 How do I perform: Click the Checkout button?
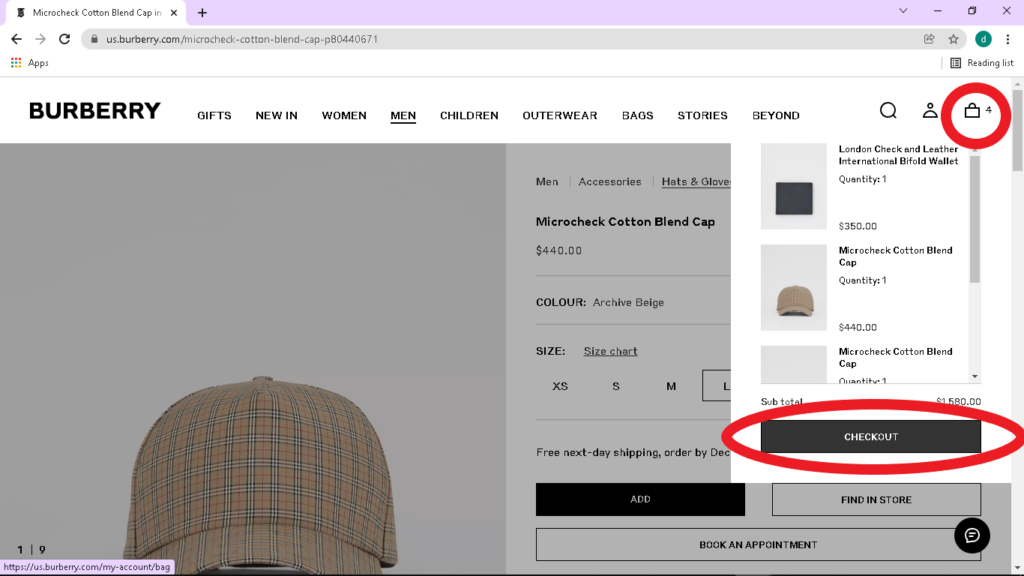coord(871,436)
